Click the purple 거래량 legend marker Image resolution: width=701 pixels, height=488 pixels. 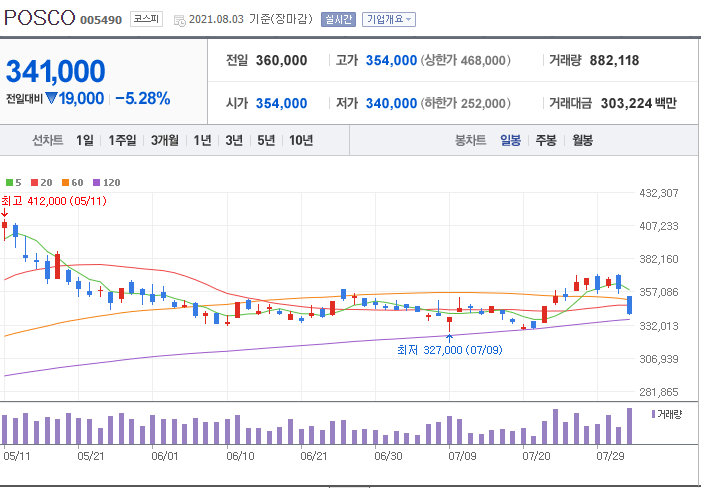654,414
